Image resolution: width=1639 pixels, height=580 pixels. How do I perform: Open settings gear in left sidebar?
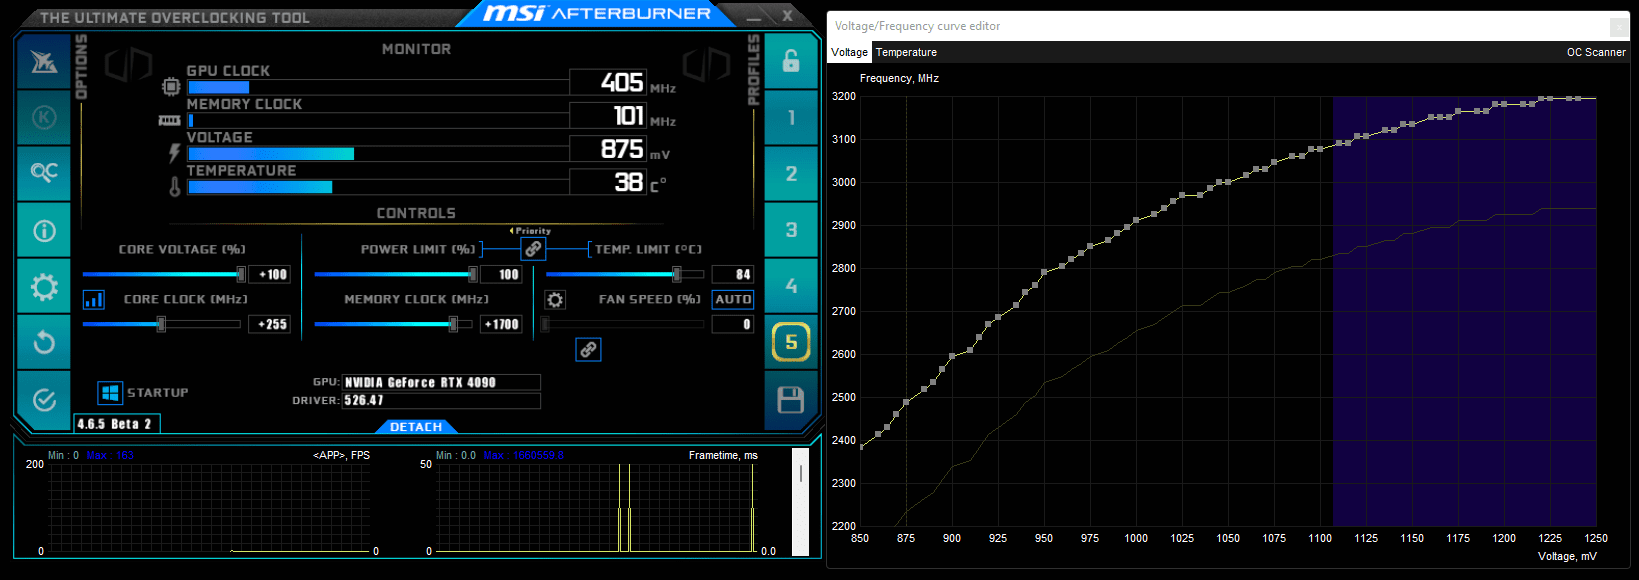coord(44,287)
